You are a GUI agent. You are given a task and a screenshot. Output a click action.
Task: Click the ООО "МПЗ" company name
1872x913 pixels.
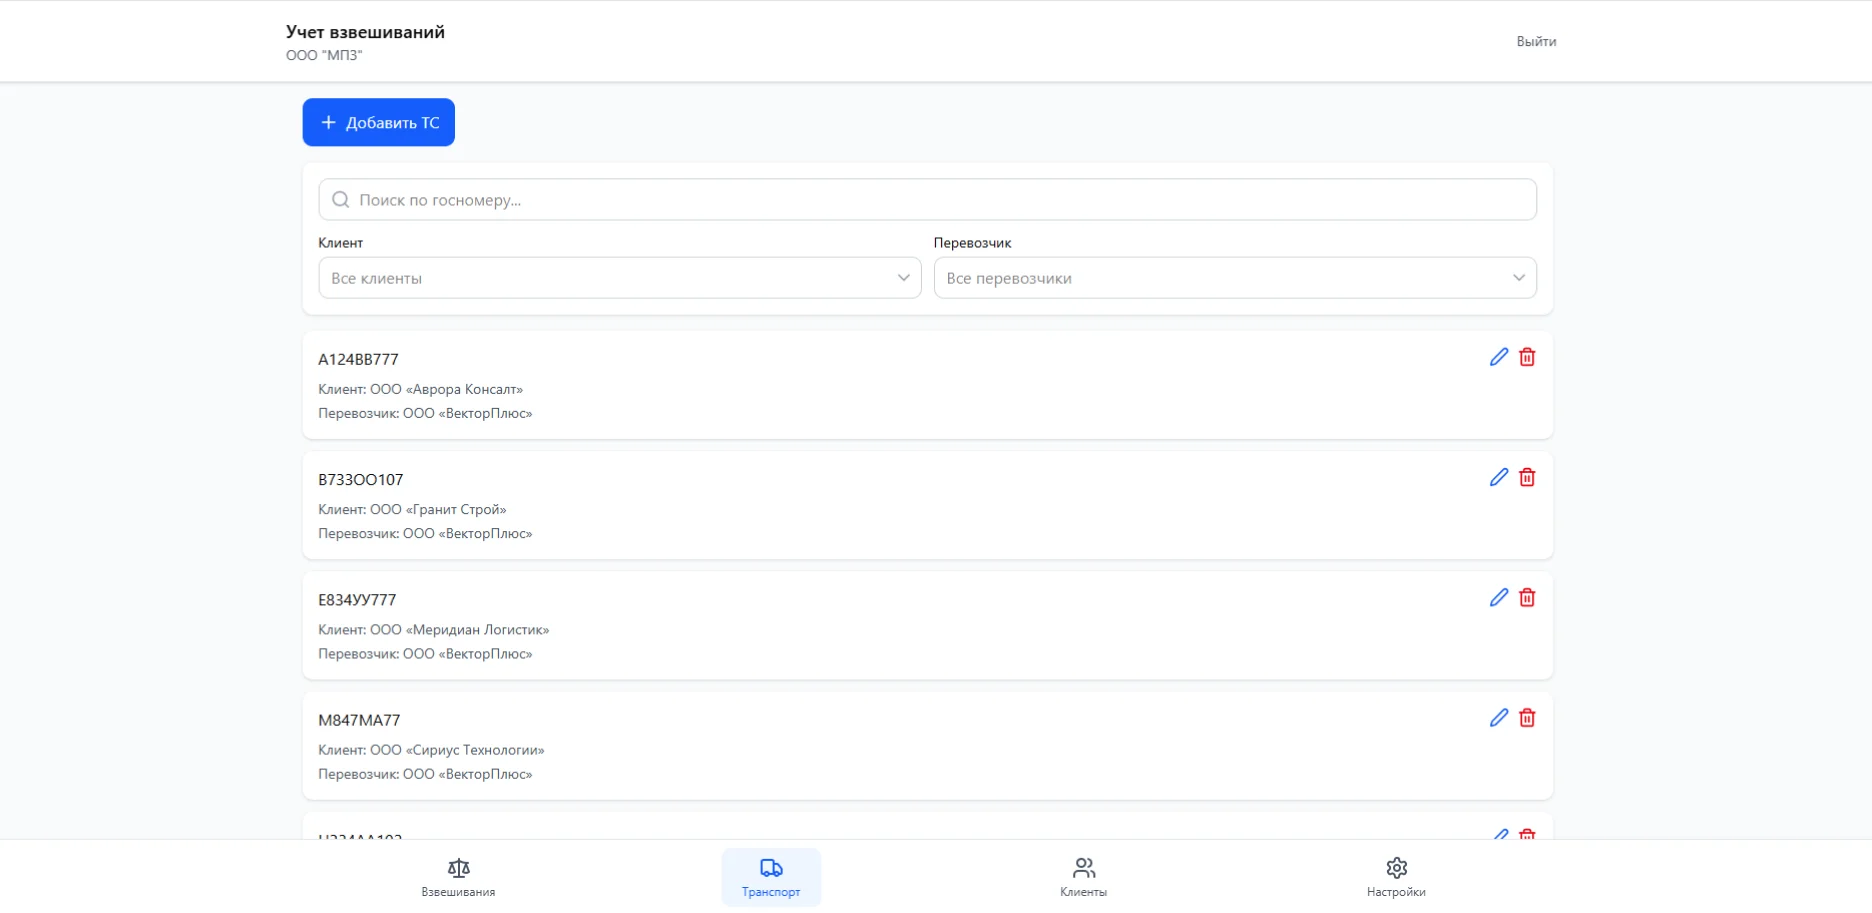324,55
